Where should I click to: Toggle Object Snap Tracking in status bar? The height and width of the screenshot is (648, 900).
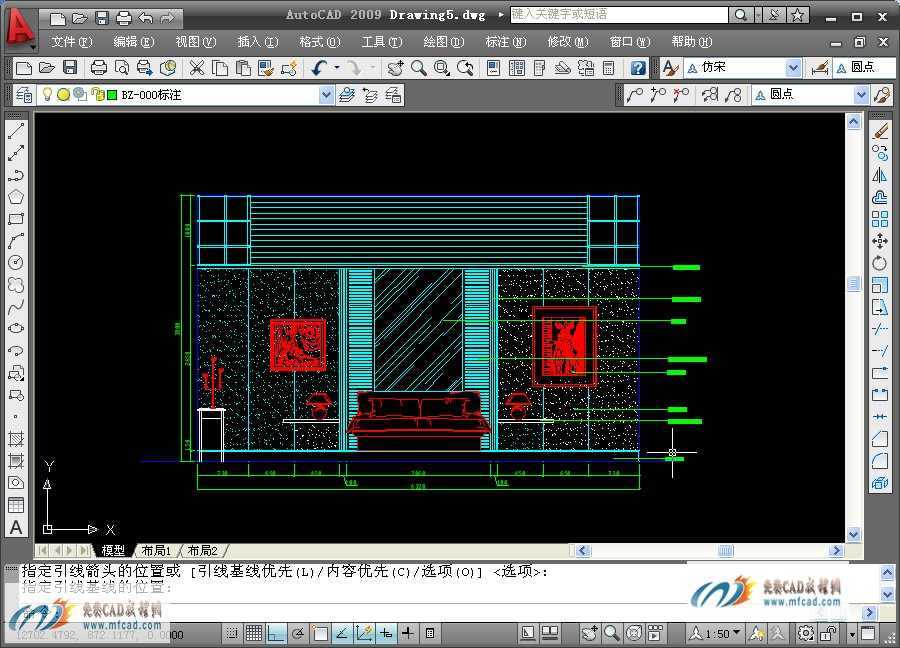pyautogui.click(x=342, y=633)
